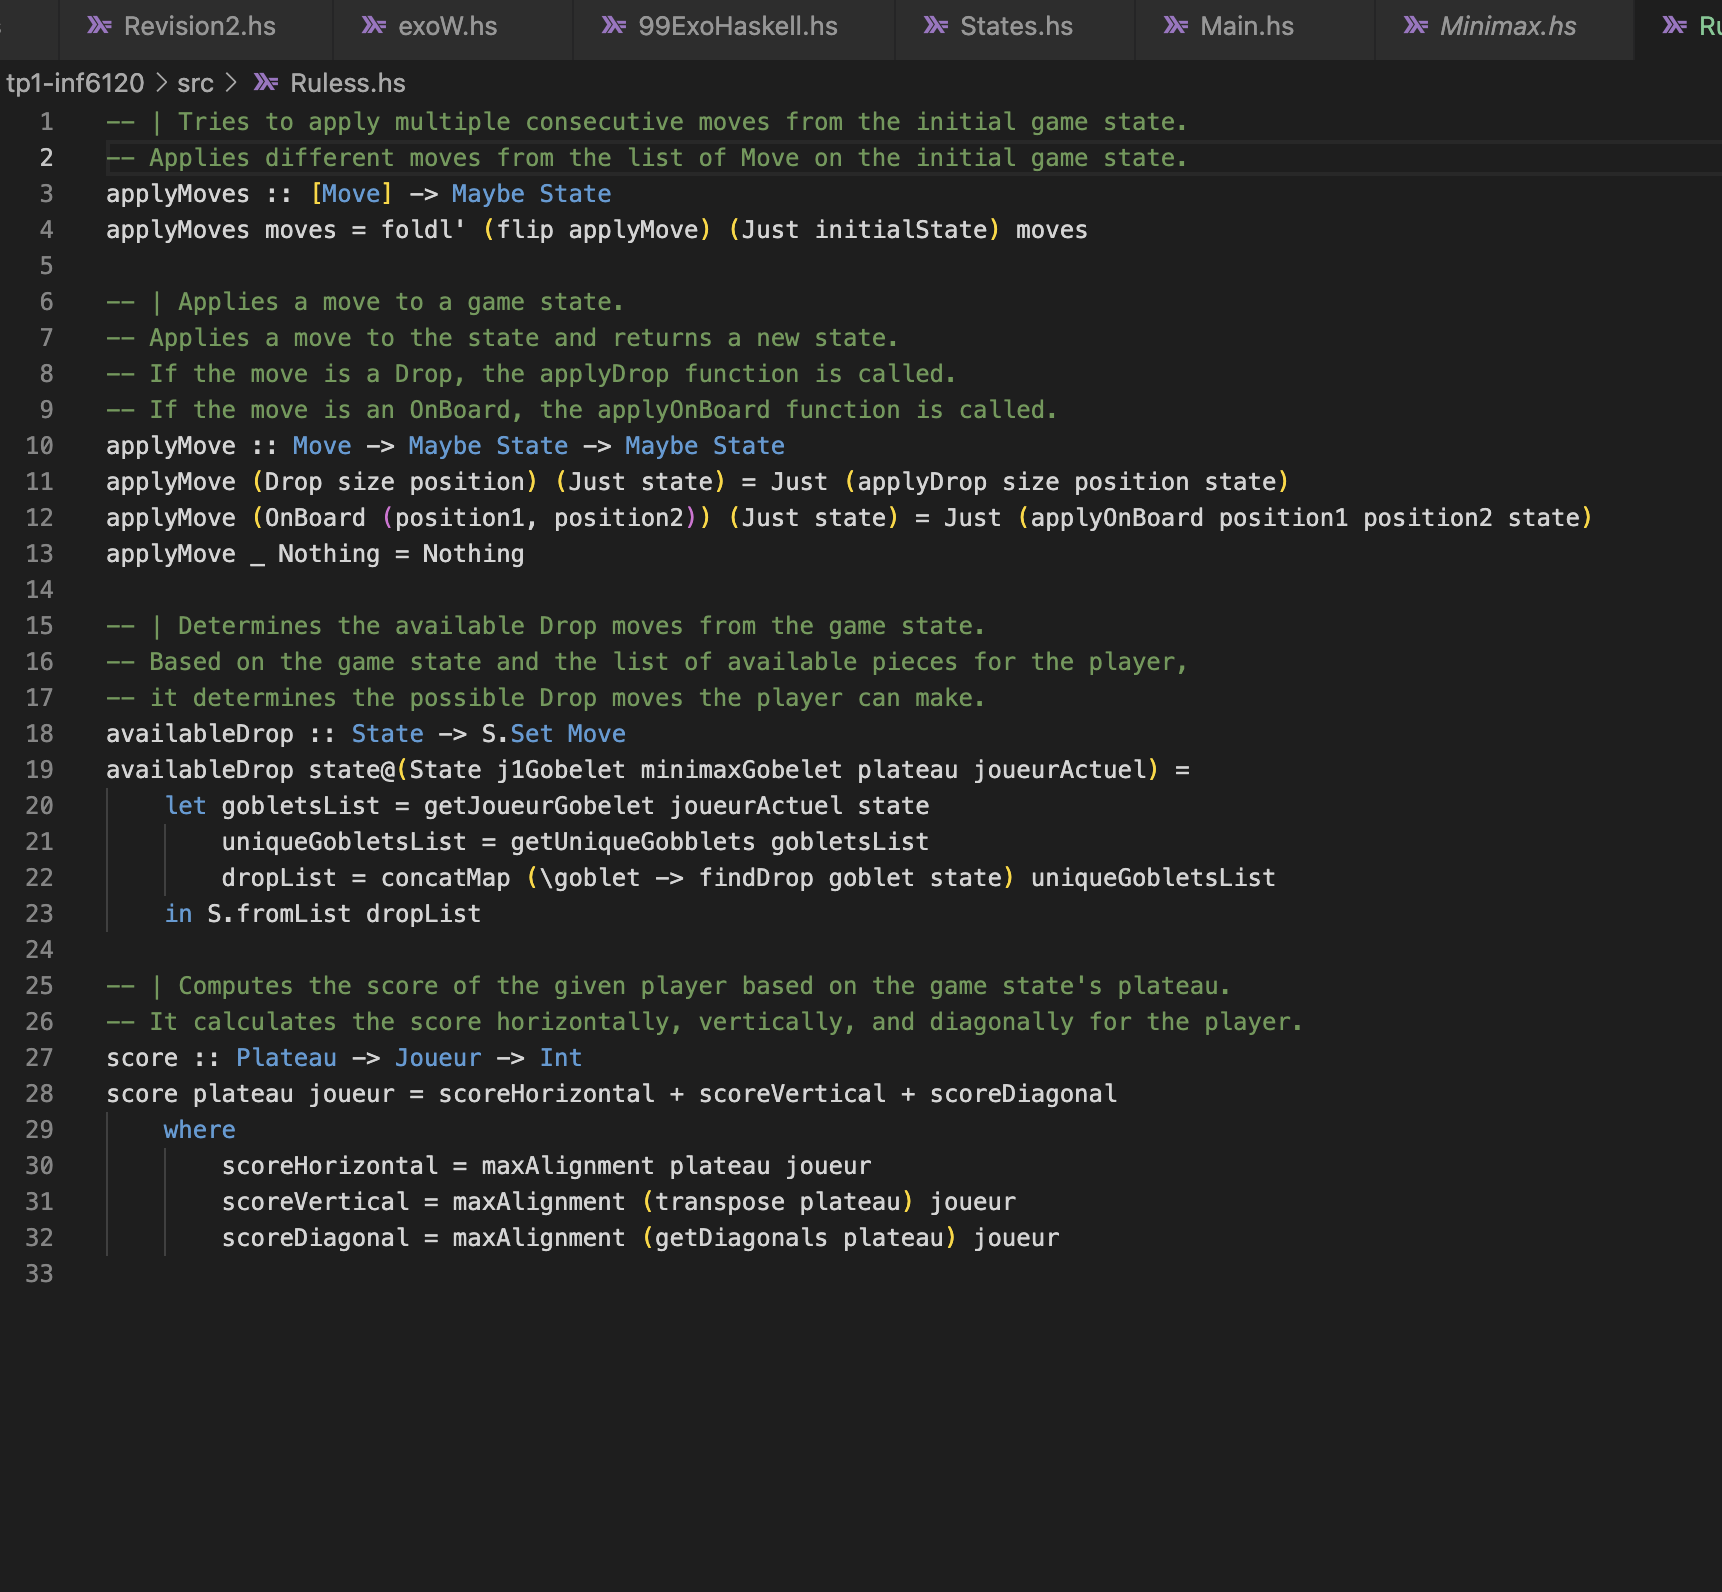Click line number 10 in the gutter
Image resolution: width=1722 pixels, height=1592 pixels.
[x=40, y=445]
